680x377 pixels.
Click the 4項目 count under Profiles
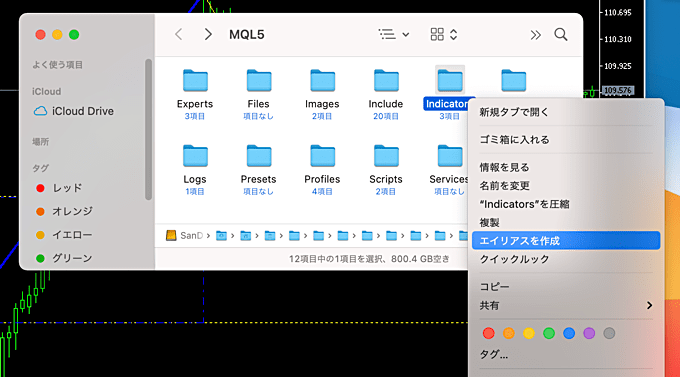322,191
